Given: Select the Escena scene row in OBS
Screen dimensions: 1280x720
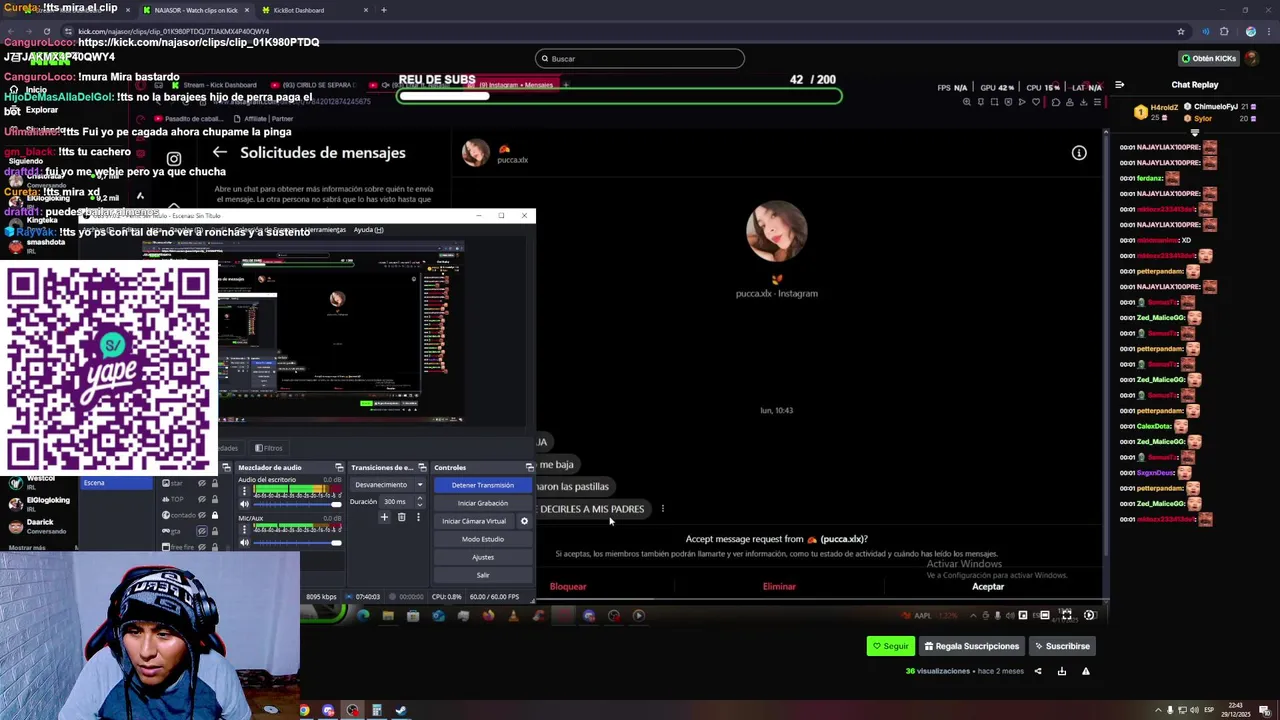Looking at the screenshot, I should point(119,483).
